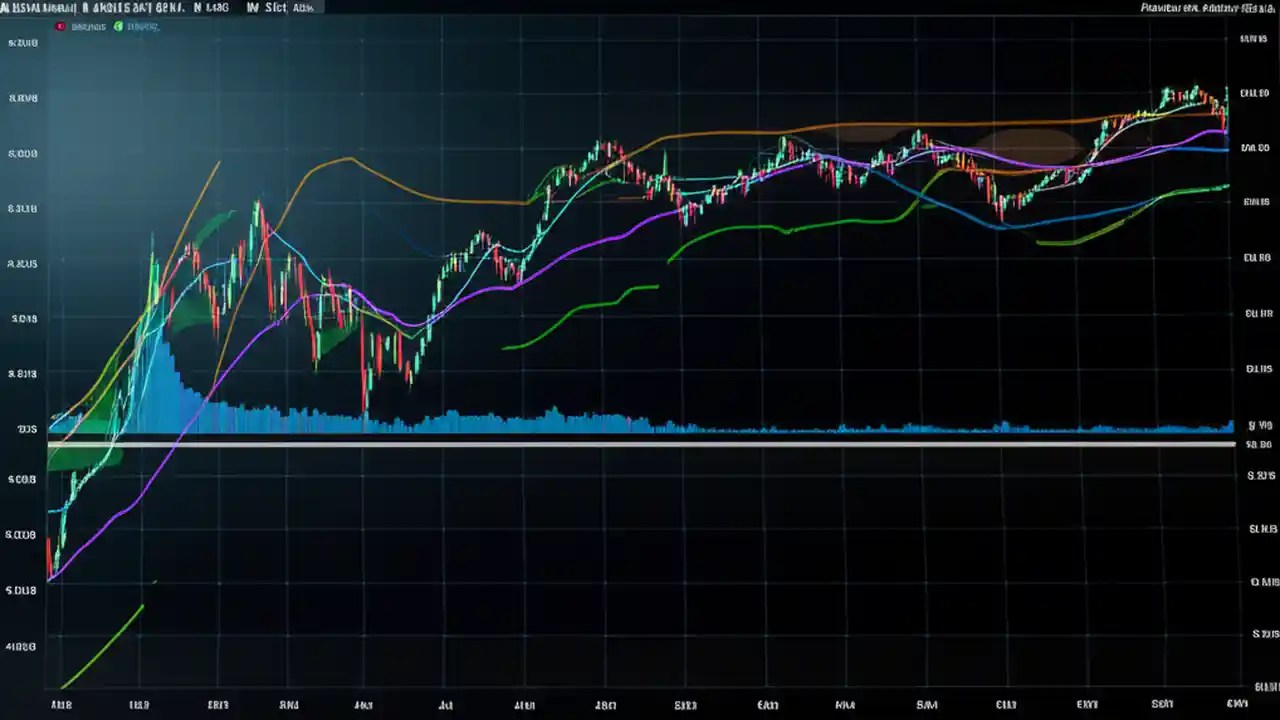Select the red indicator badge below the toolbar

(x=59, y=26)
